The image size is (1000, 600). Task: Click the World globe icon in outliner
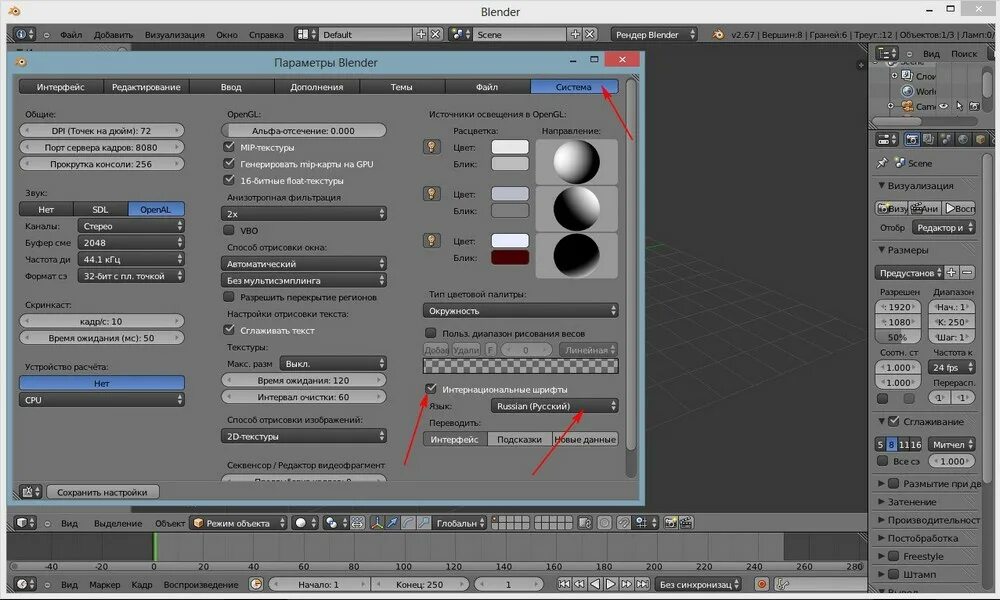[x=908, y=91]
